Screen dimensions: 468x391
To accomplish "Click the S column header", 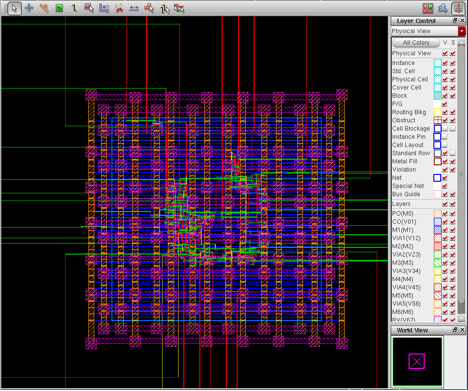I will click(x=453, y=43).
